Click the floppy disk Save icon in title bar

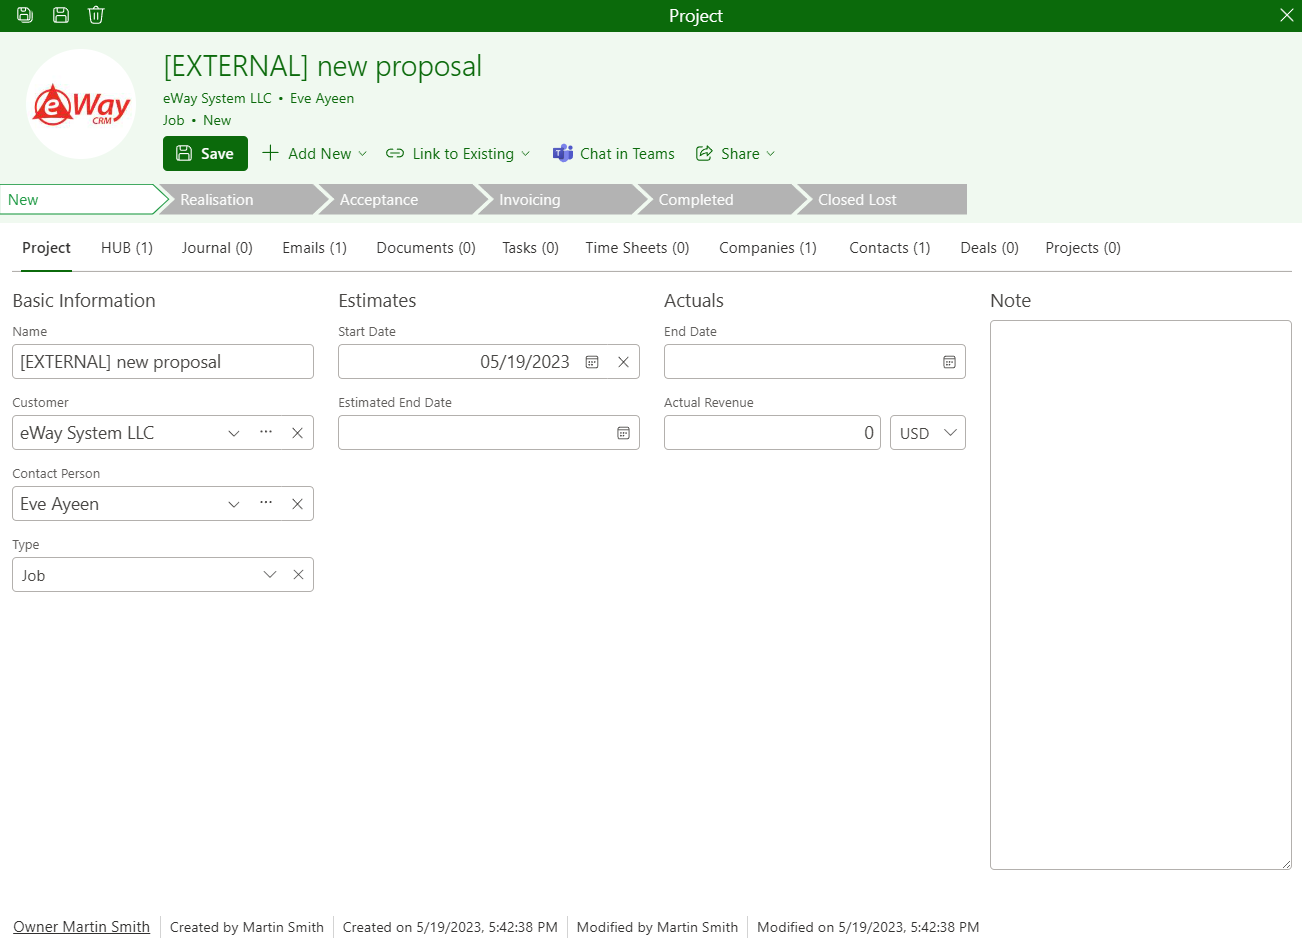point(61,15)
